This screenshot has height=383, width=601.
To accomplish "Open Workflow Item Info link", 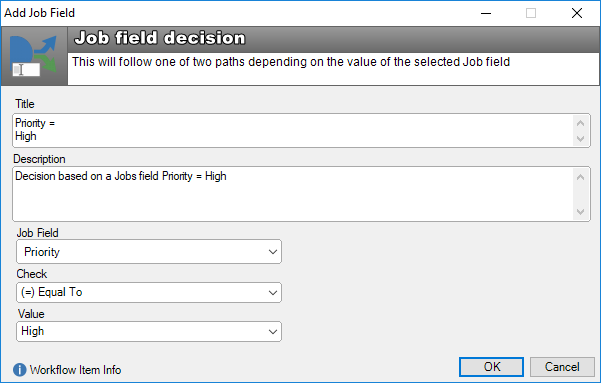I will 75,370.
